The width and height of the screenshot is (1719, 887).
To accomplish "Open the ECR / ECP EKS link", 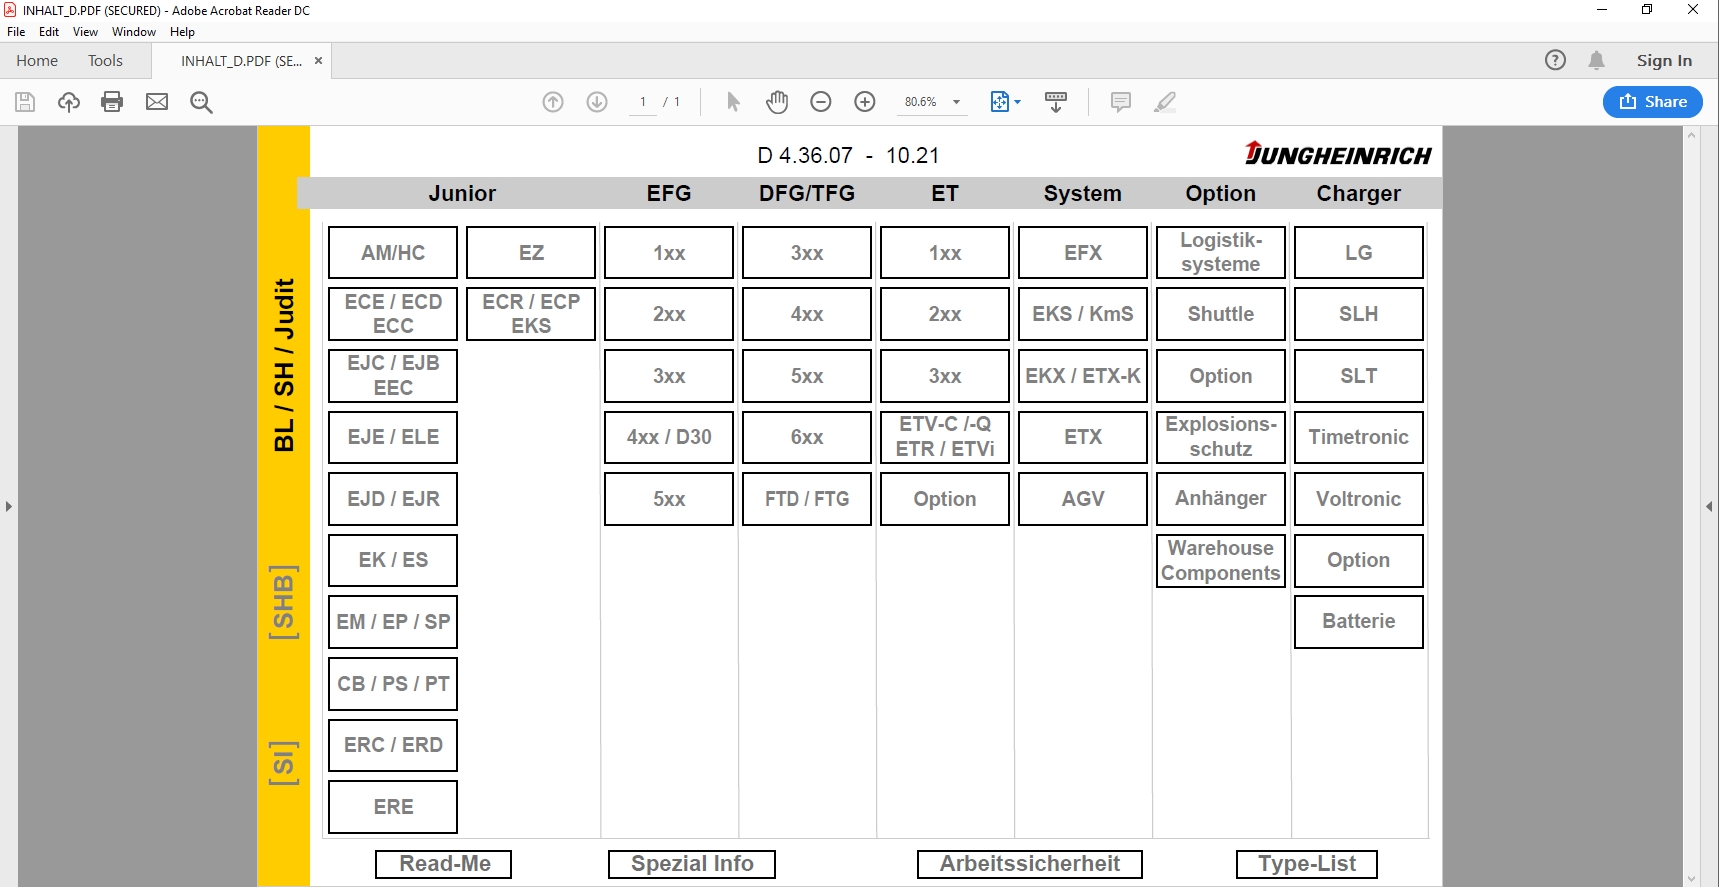I will 531,314.
